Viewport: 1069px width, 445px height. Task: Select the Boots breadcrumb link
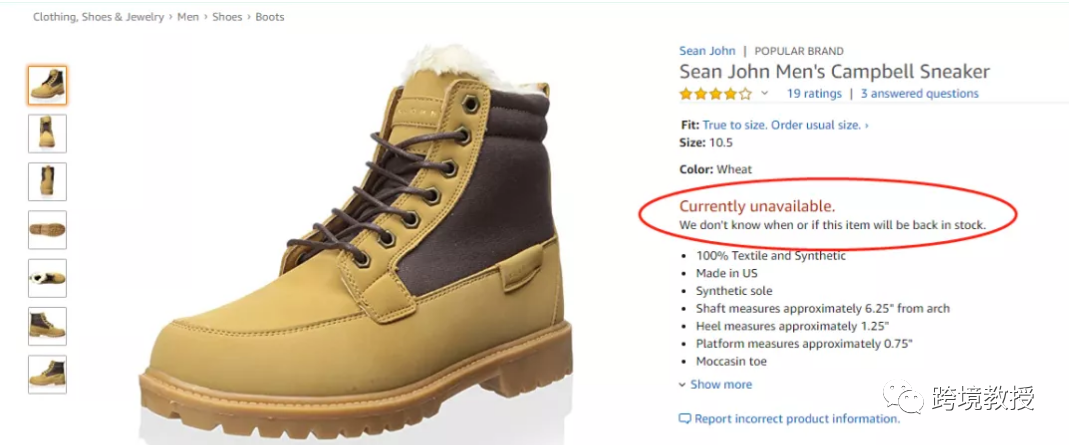point(270,17)
